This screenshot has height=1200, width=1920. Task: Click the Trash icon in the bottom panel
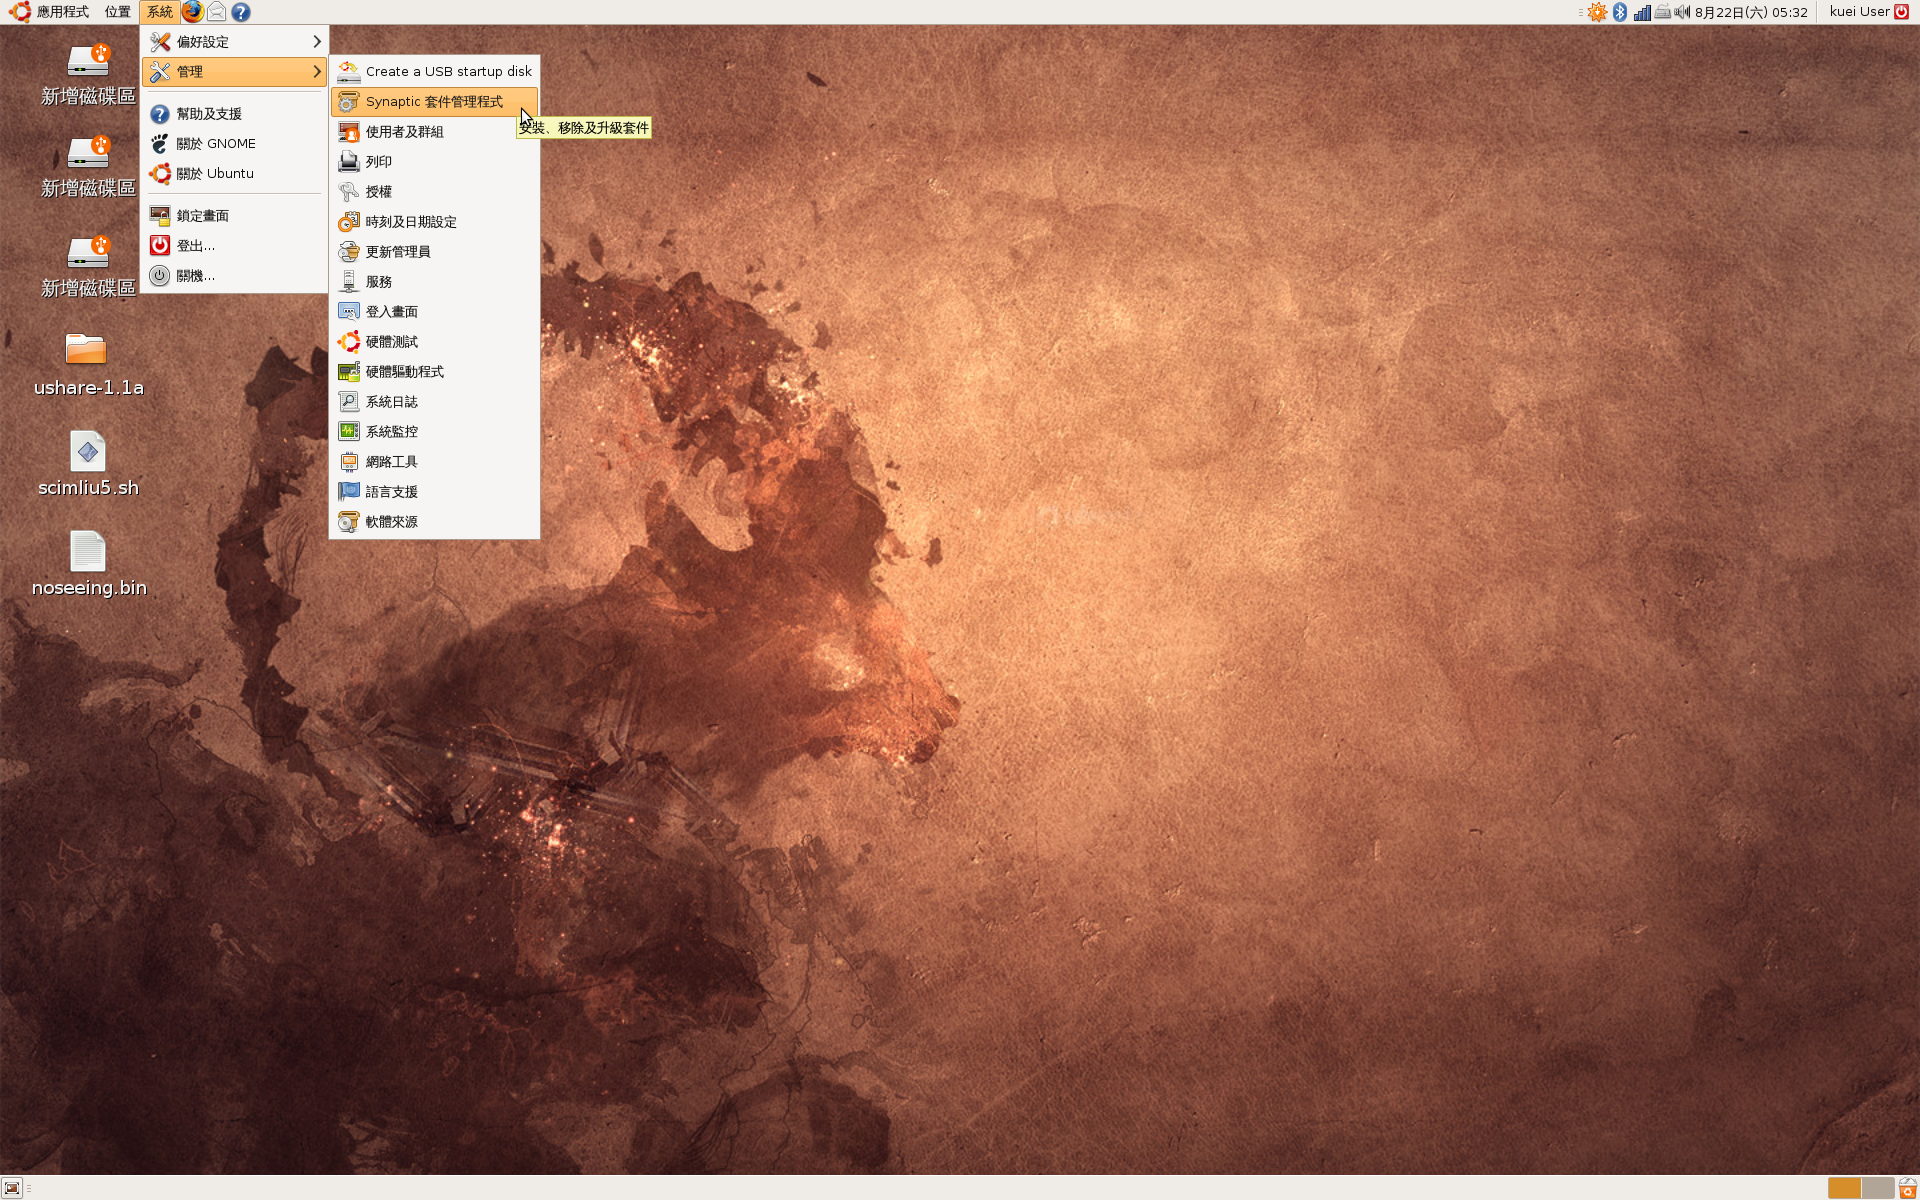1907,1188
